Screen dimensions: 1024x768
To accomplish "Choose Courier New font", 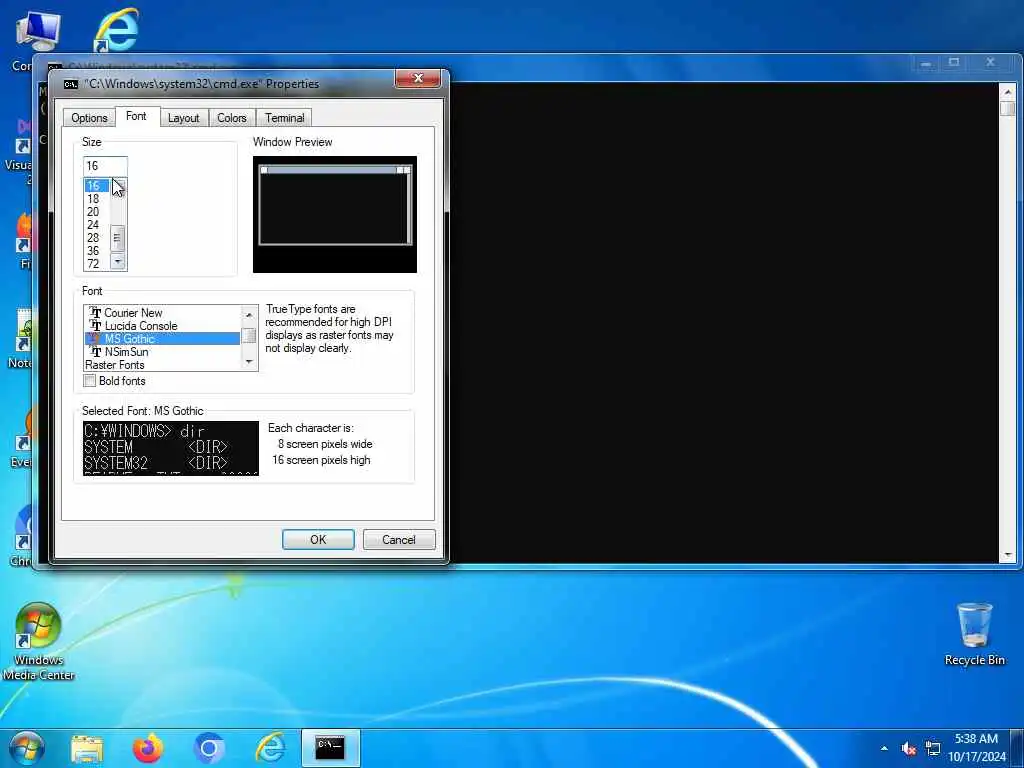I will (x=163, y=313).
